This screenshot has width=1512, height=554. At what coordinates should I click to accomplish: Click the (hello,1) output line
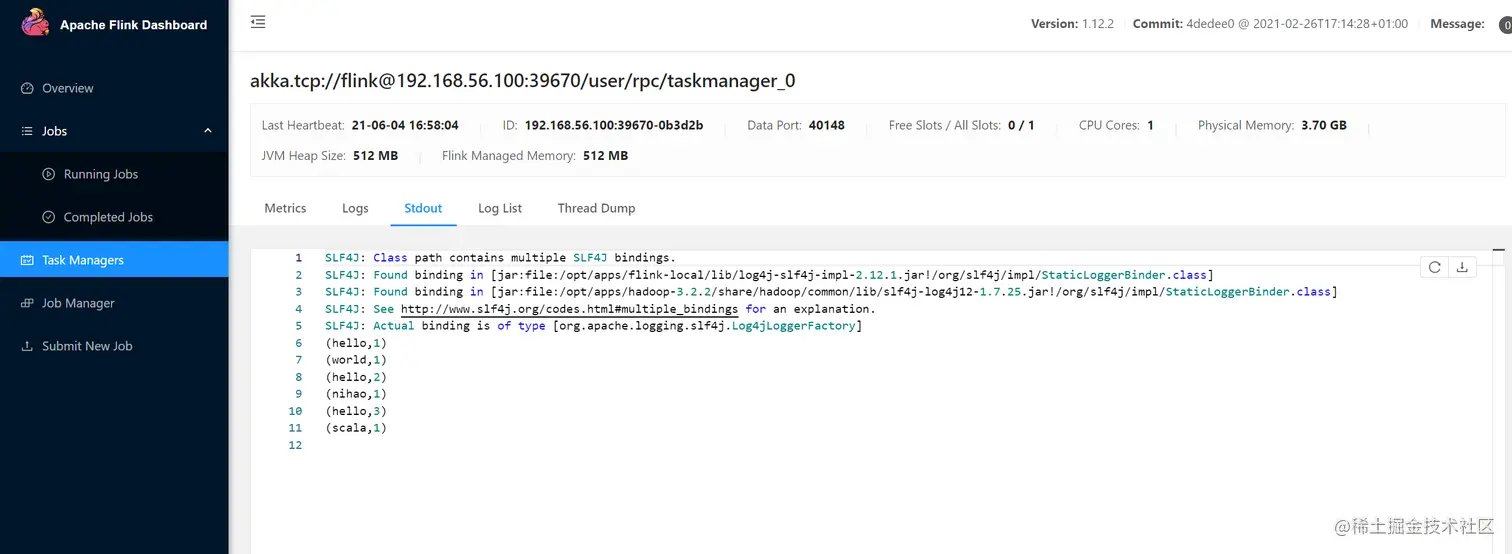tap(355, 343)
